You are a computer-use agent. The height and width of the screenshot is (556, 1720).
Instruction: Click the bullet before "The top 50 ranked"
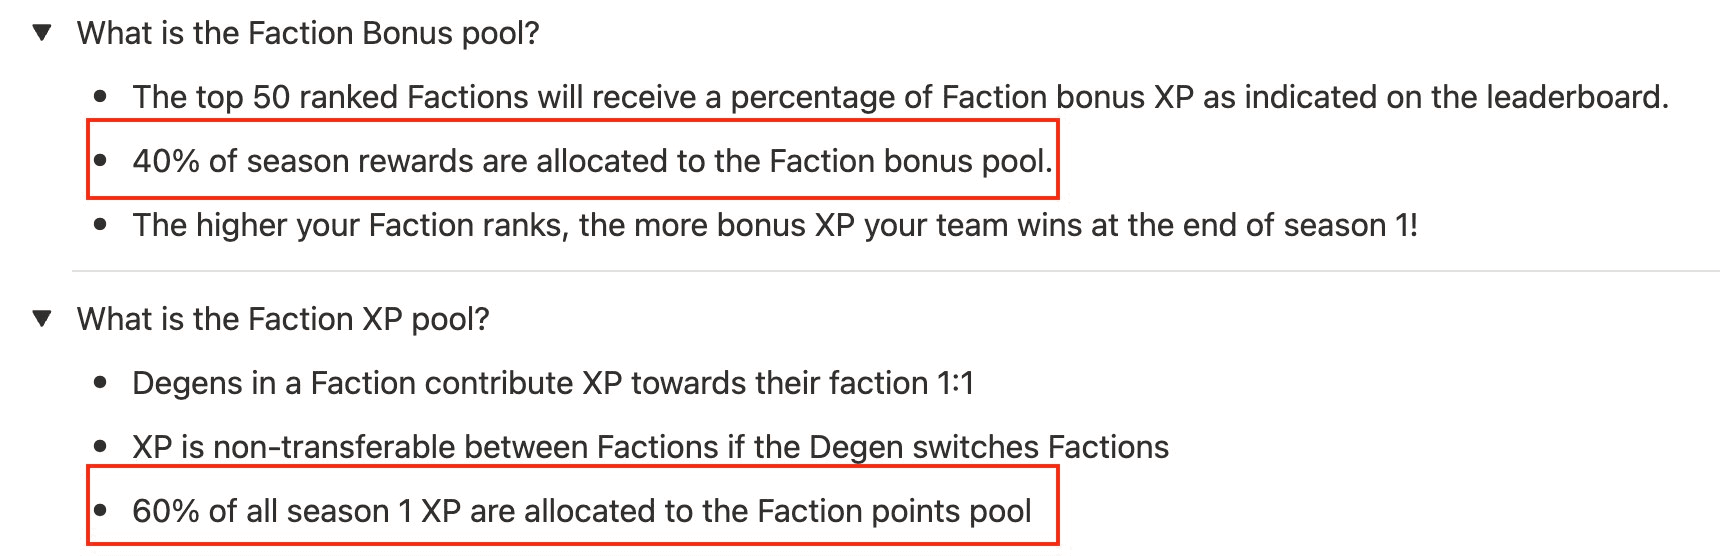pos(100,97)
